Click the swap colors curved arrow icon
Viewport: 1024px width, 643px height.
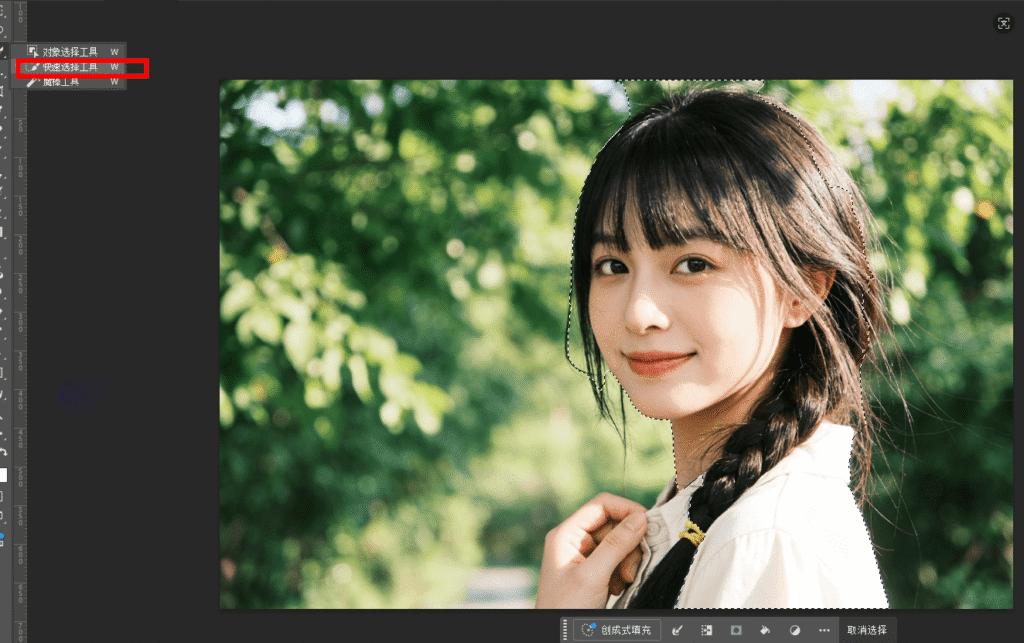click(x=4, y=452)
